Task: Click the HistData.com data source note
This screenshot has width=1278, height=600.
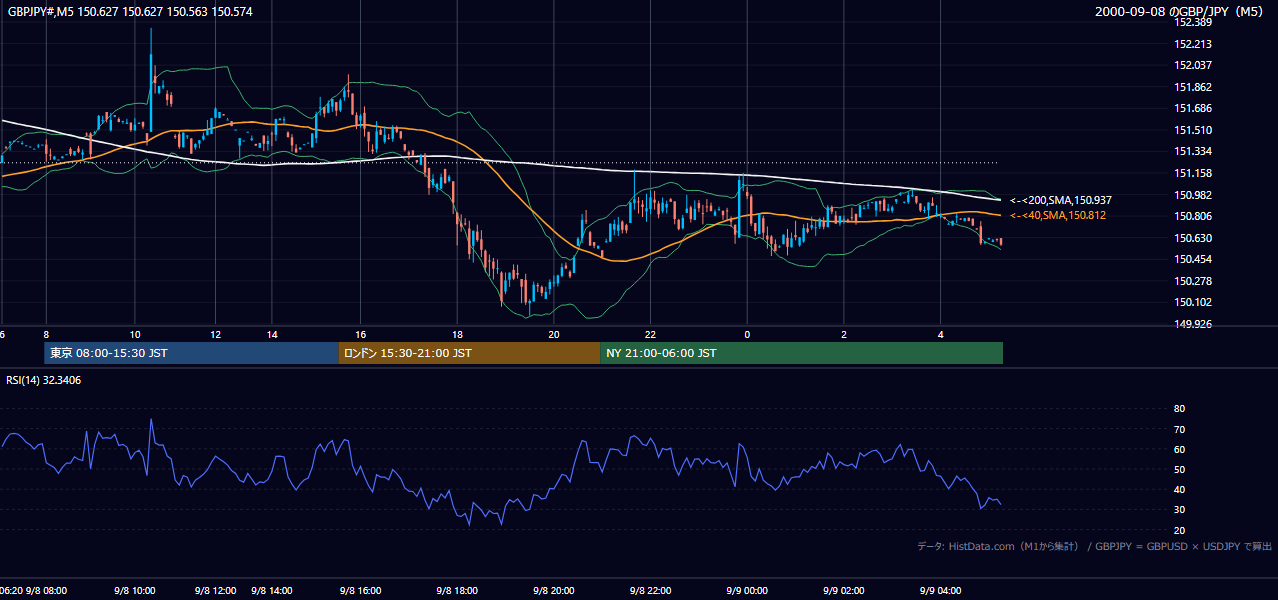Action: tap(1095, 546)
